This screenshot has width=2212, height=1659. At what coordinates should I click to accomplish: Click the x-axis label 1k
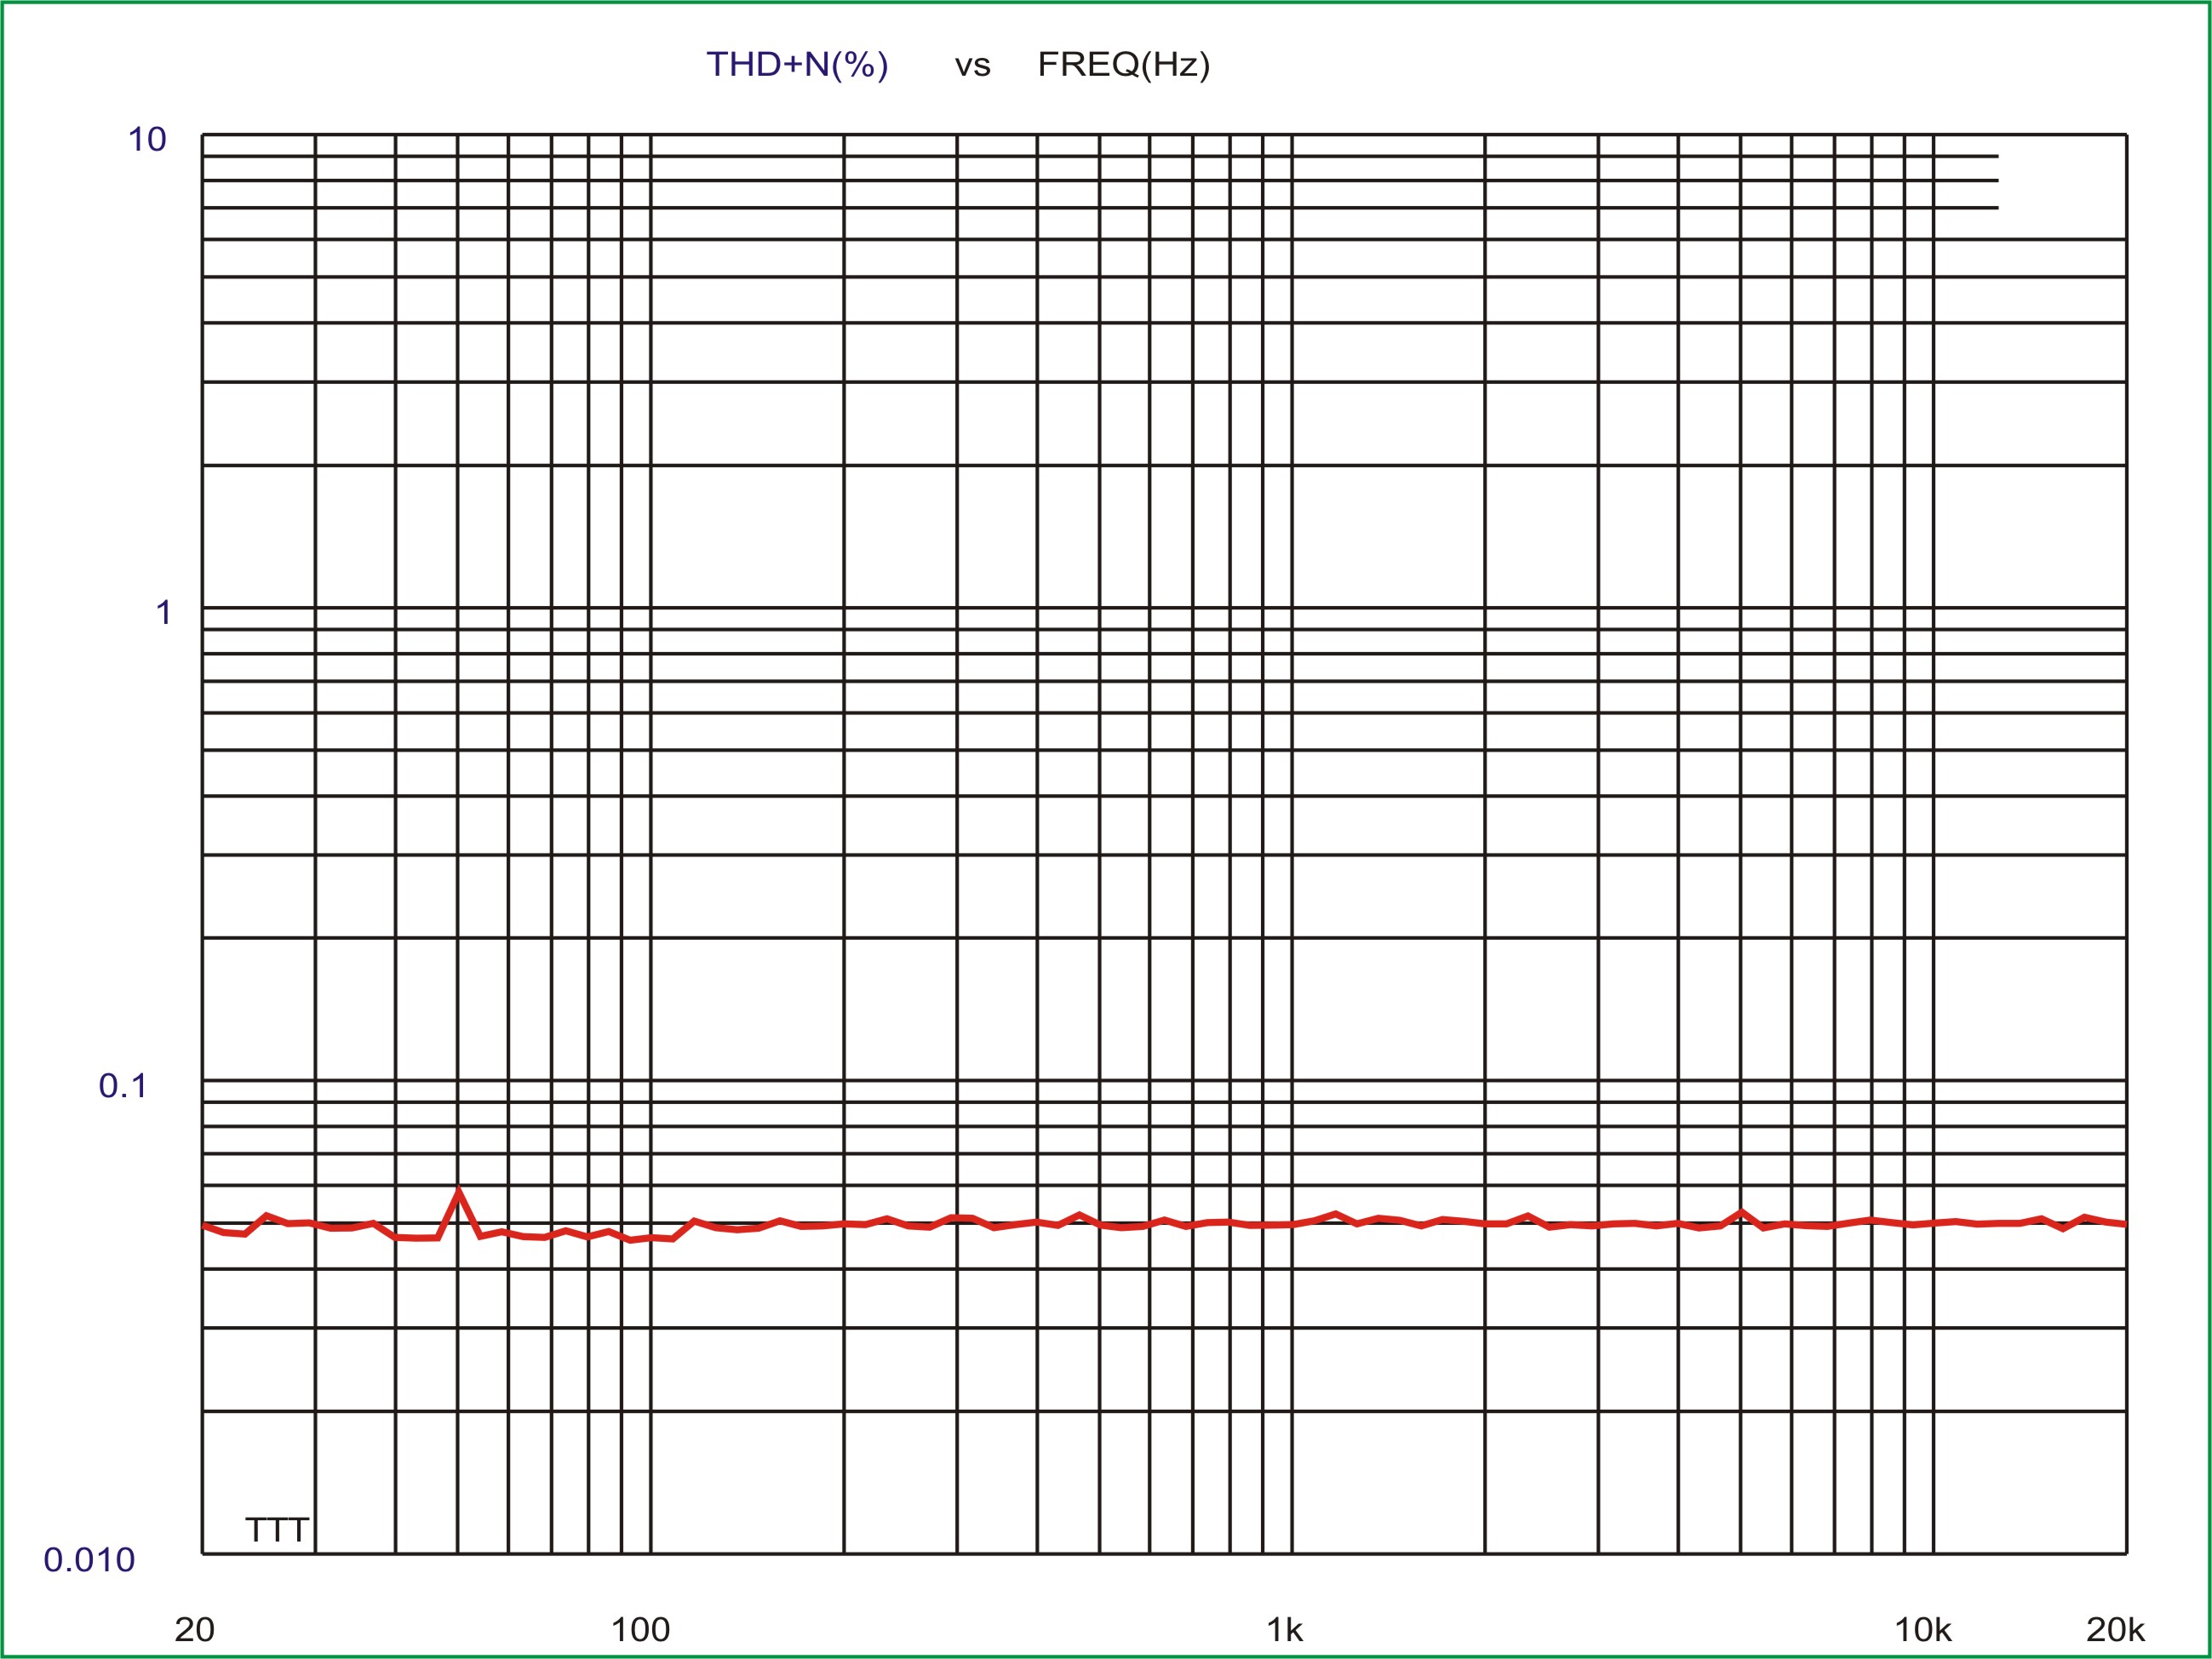tap(1285, 1629)
